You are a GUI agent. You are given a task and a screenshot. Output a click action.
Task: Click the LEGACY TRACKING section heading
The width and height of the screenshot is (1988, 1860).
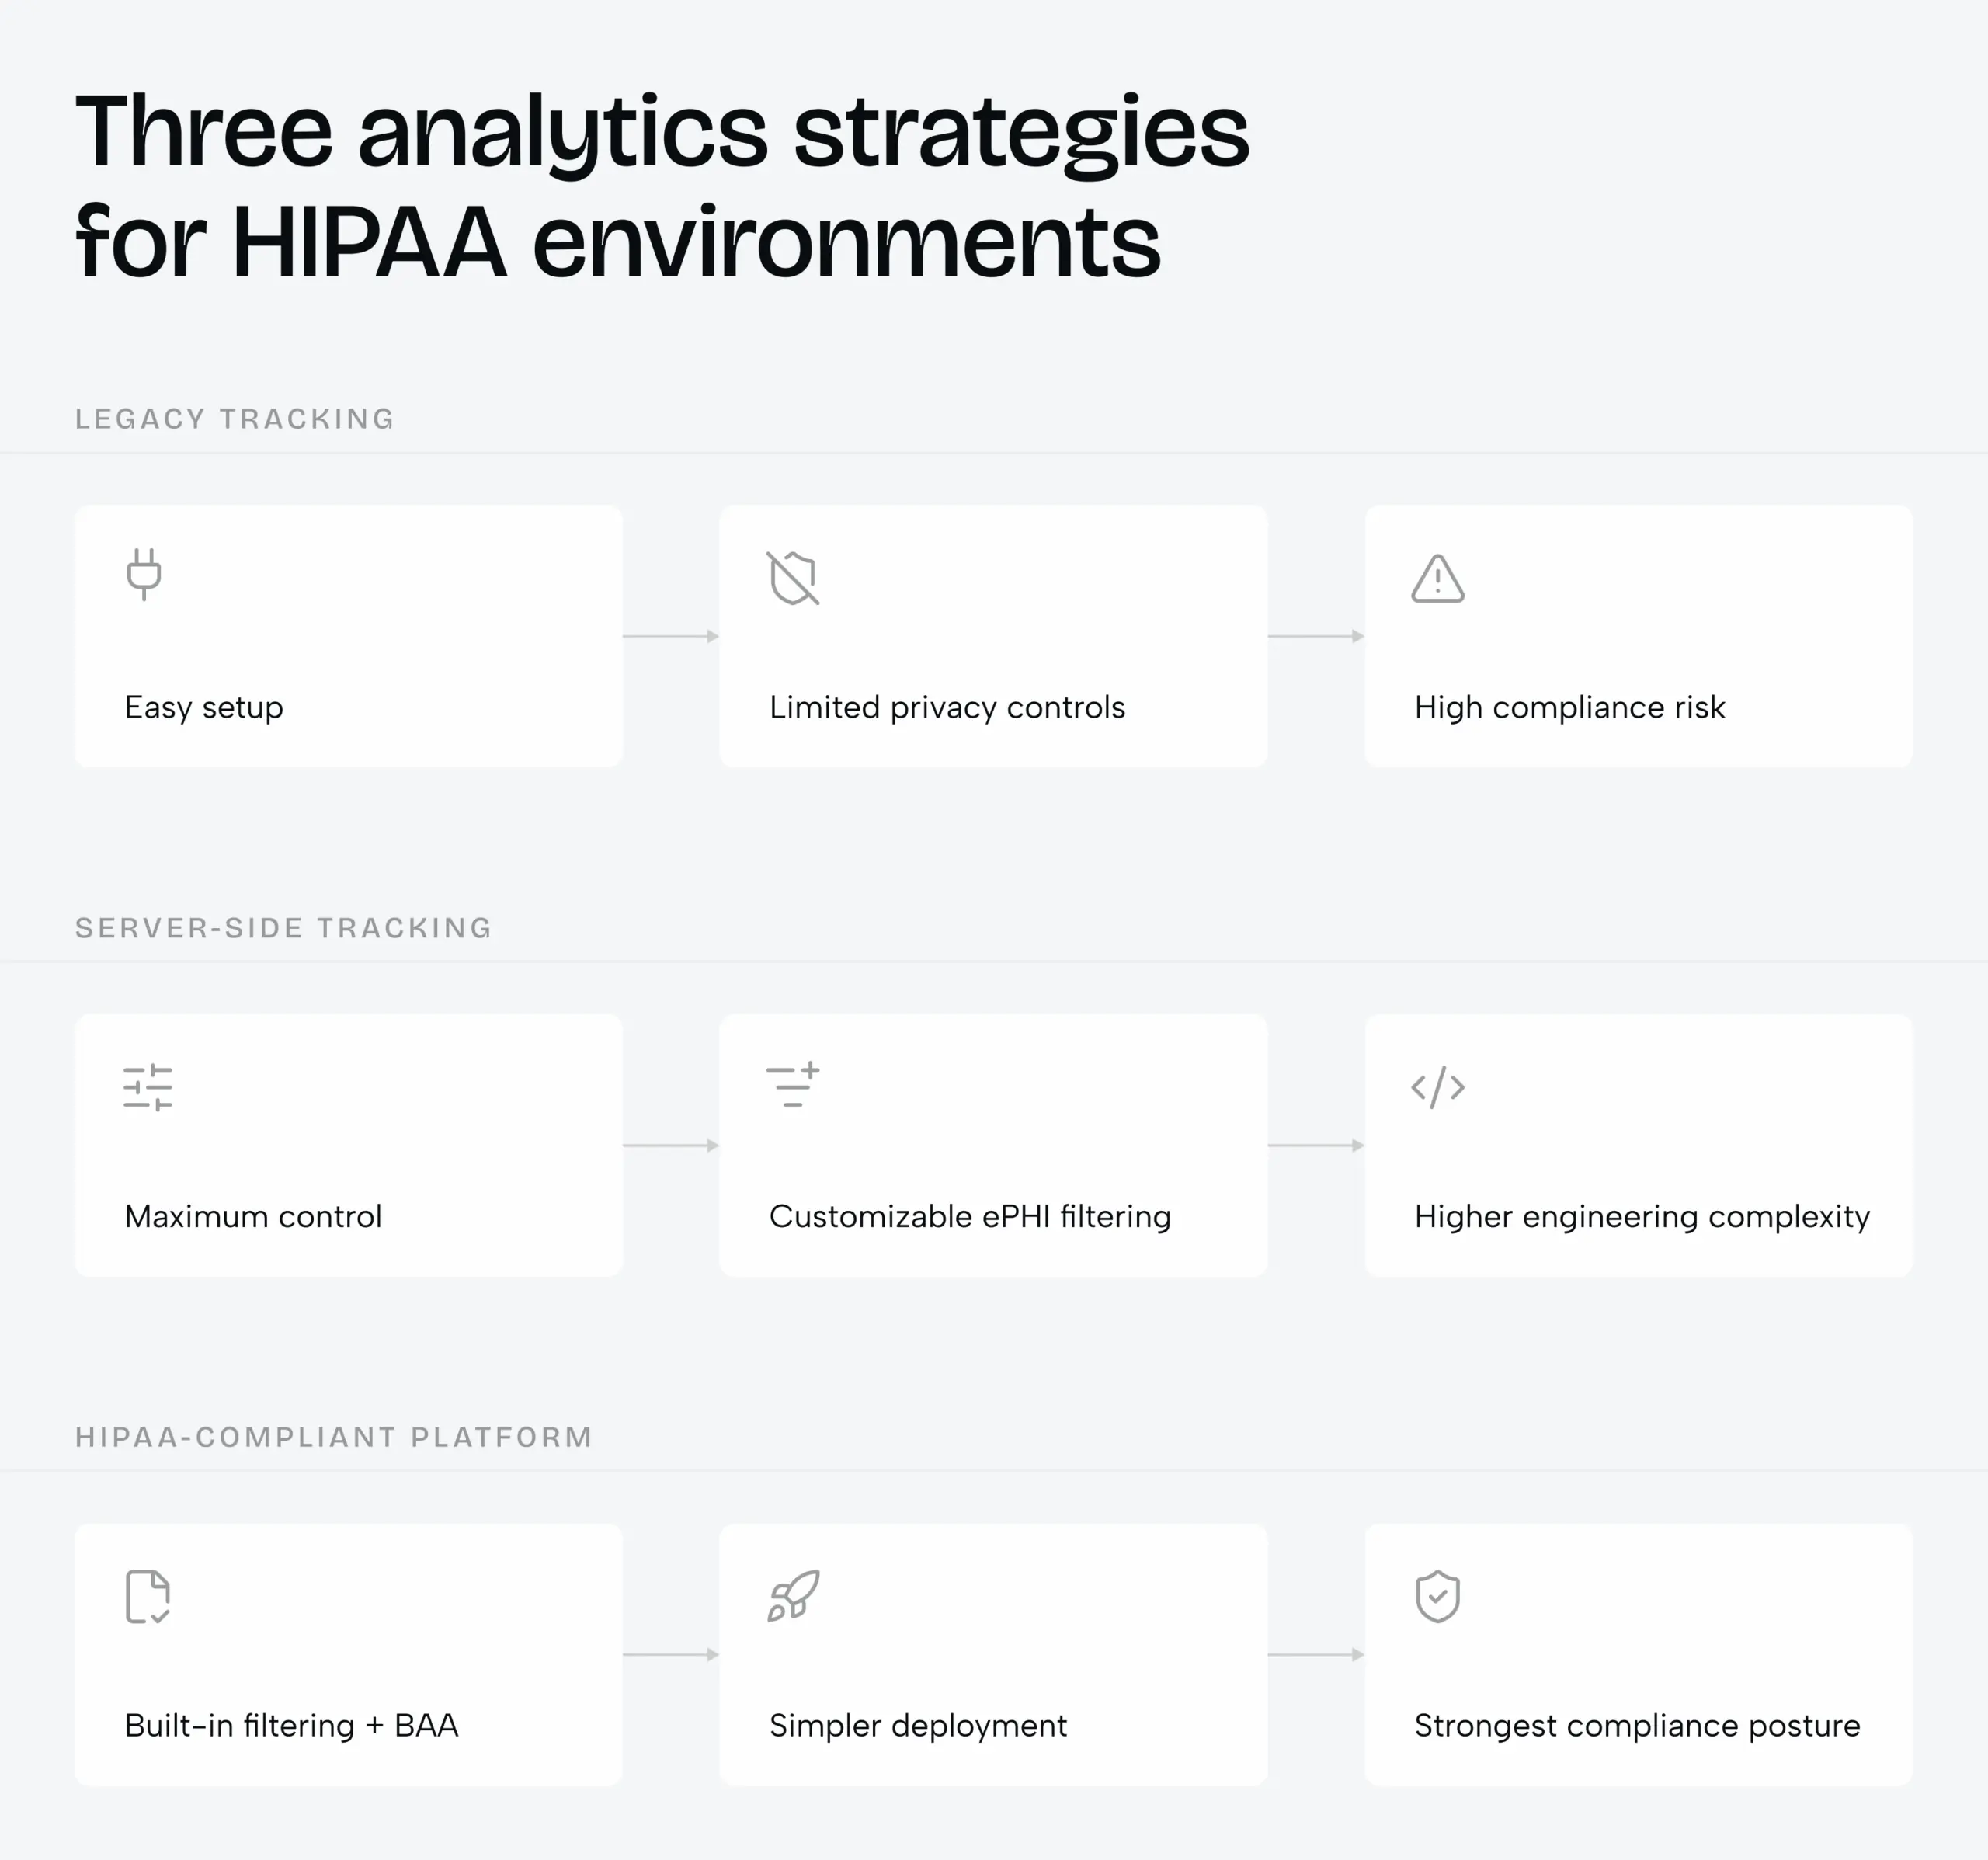tap(235, 418)
